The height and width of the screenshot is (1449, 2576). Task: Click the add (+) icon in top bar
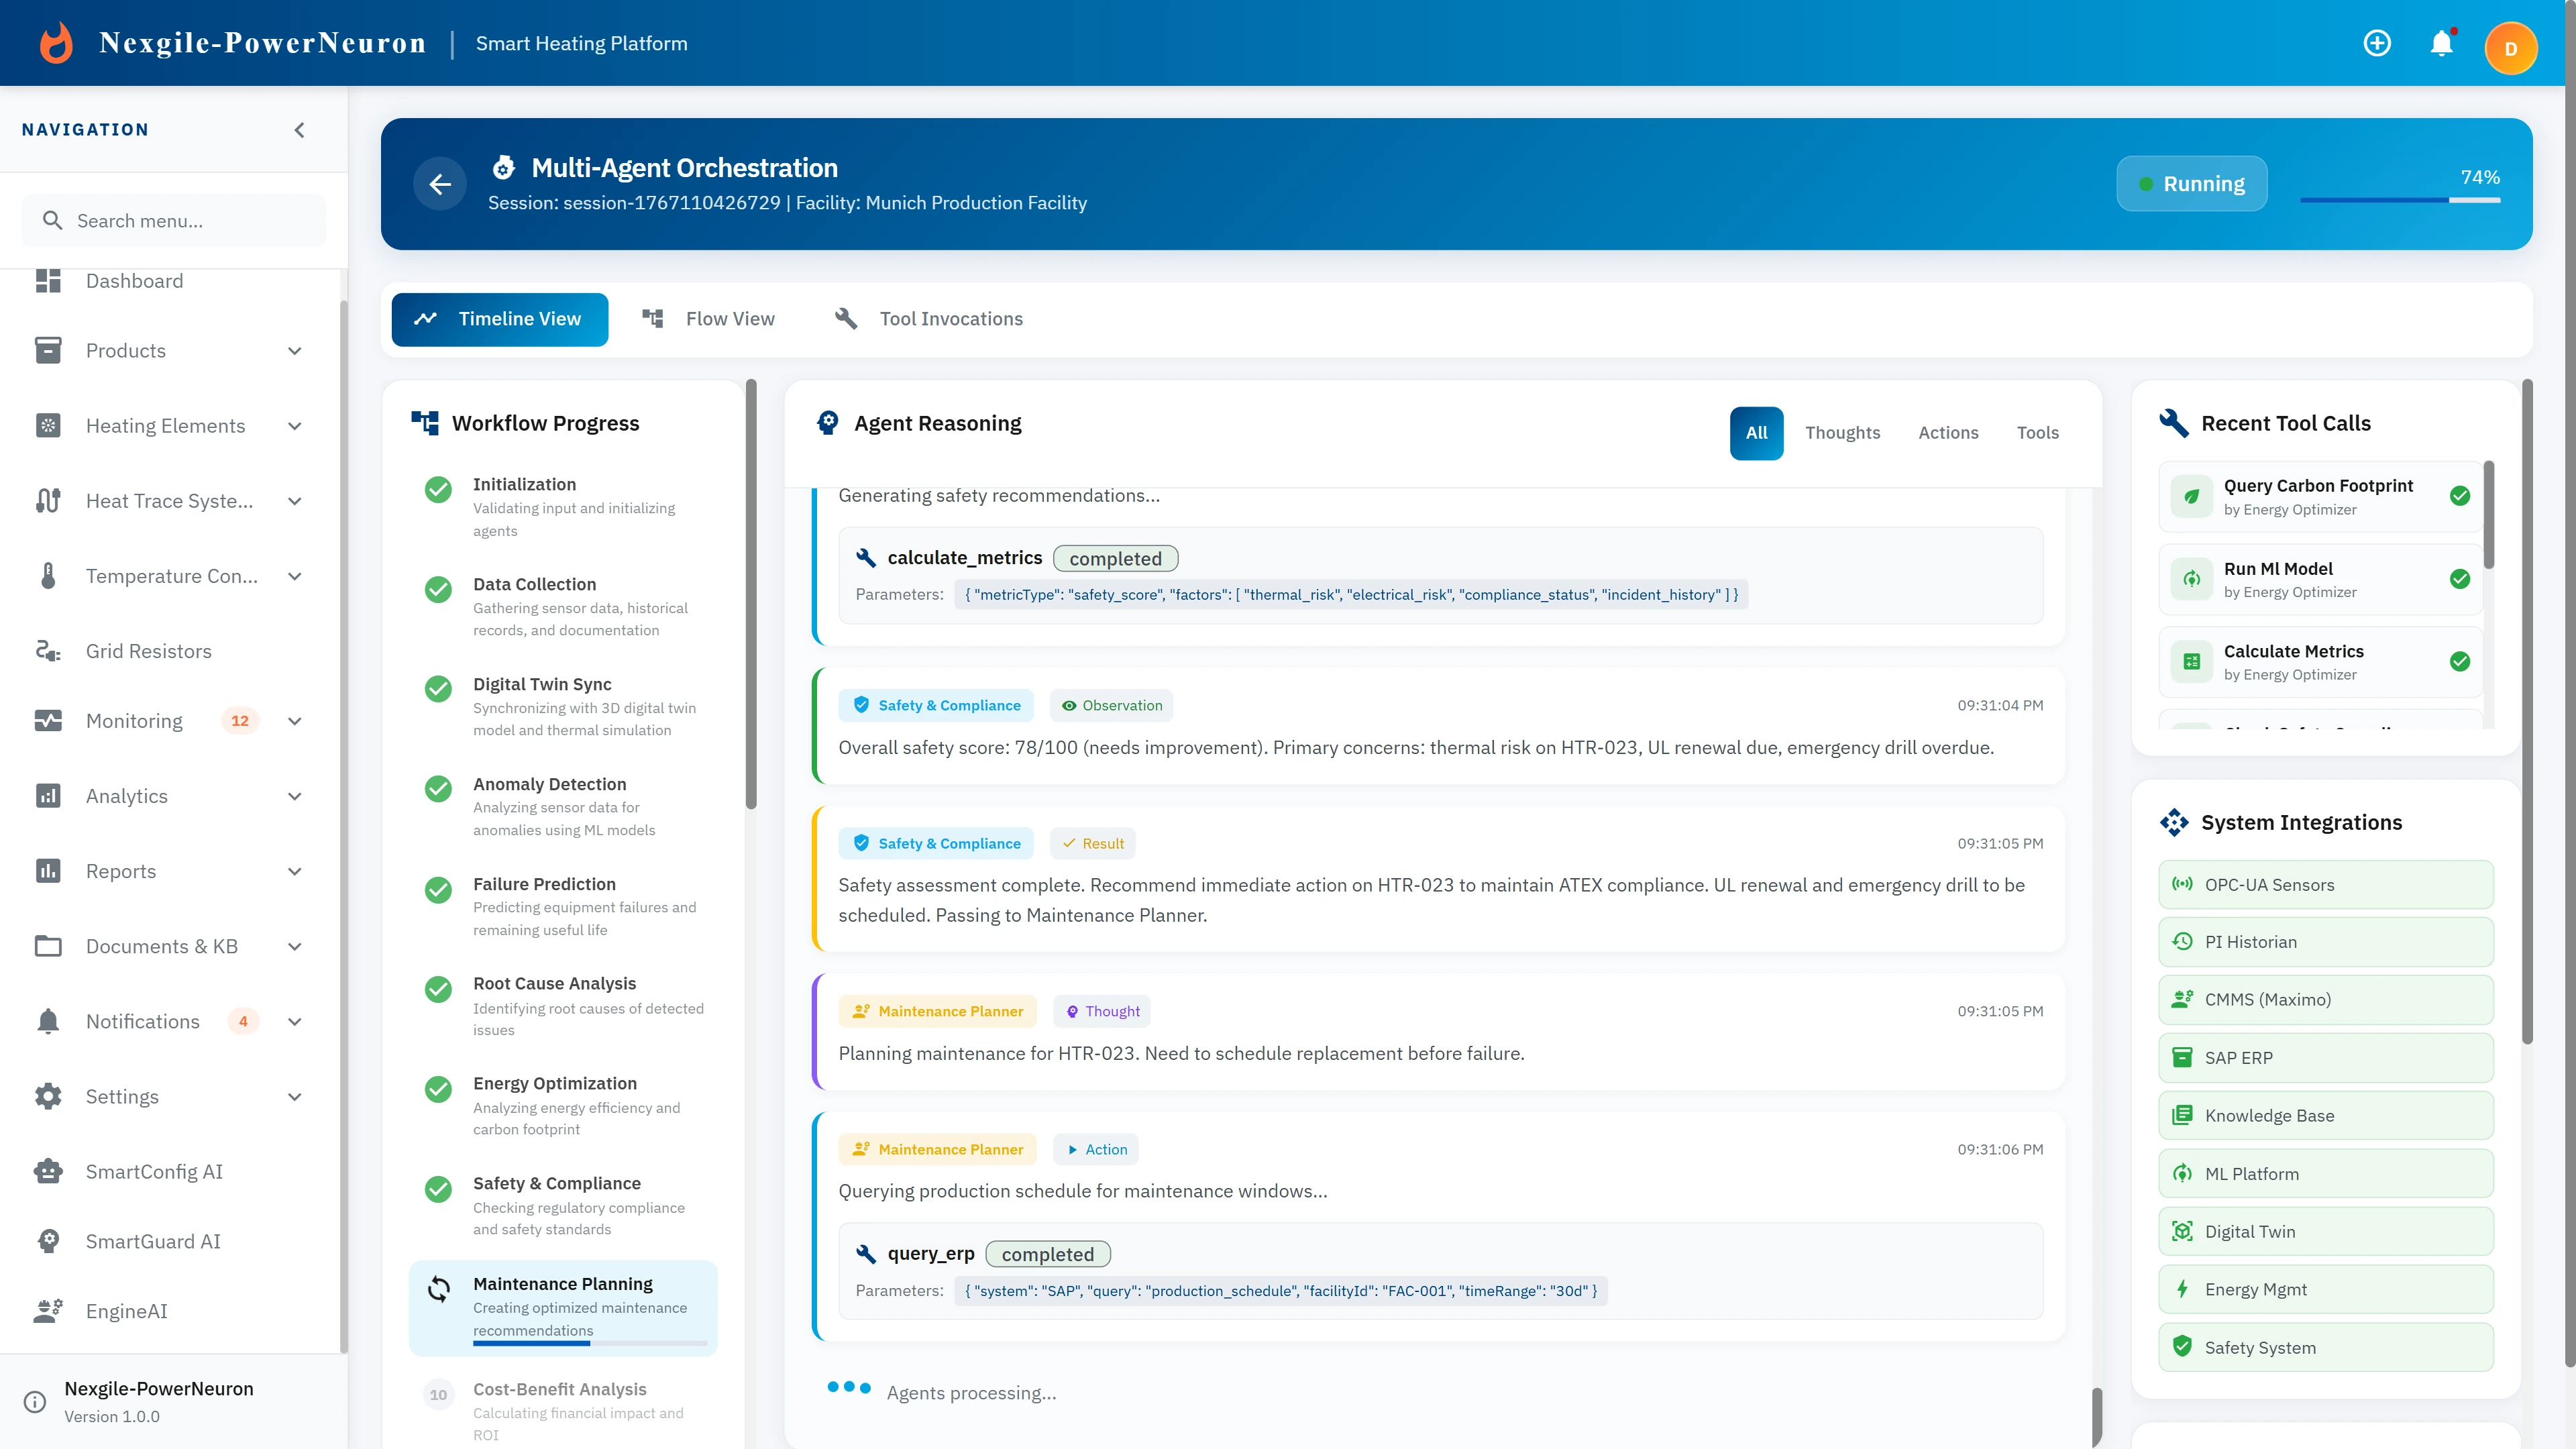[2377, 43]
